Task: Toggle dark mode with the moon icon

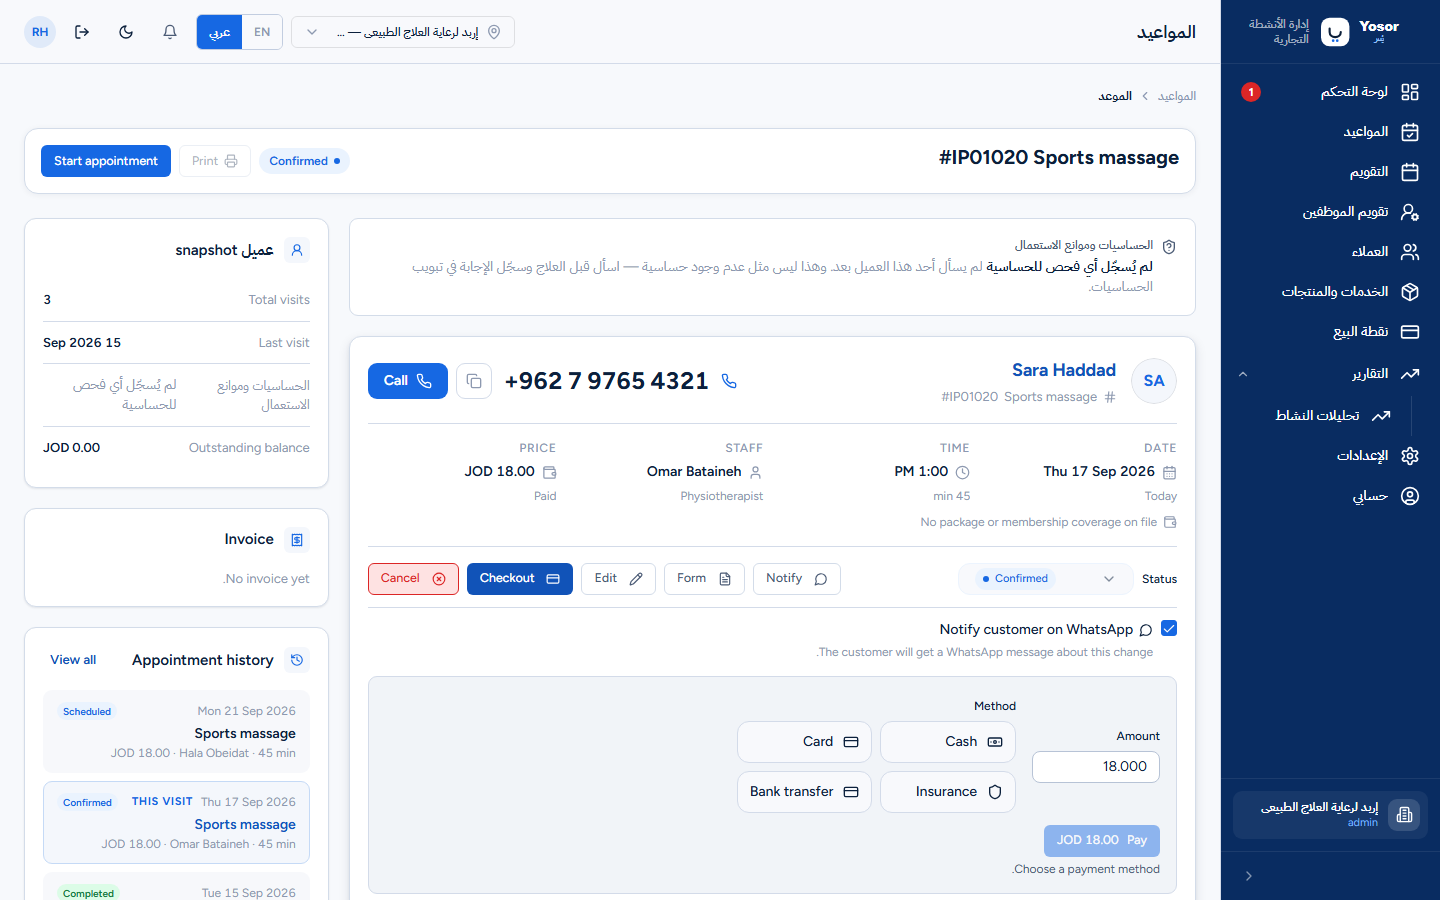Action: tap(126, 32)
